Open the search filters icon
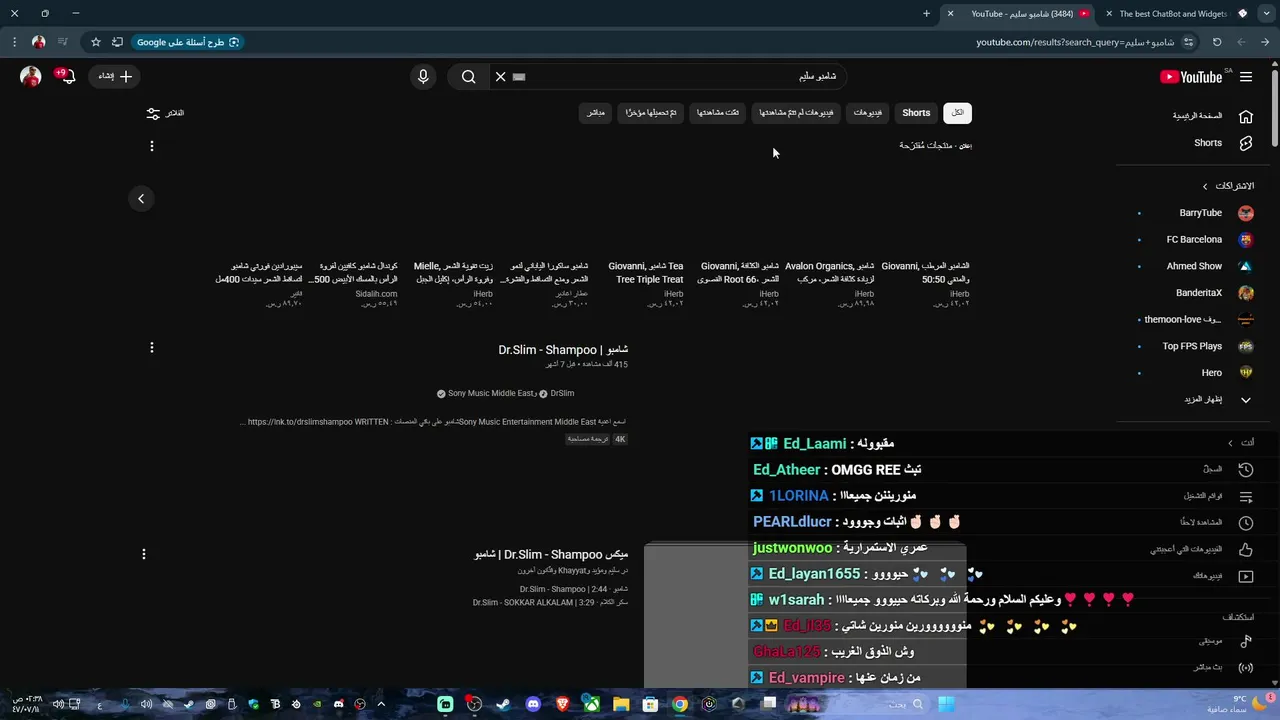 [x=153, y=113]
